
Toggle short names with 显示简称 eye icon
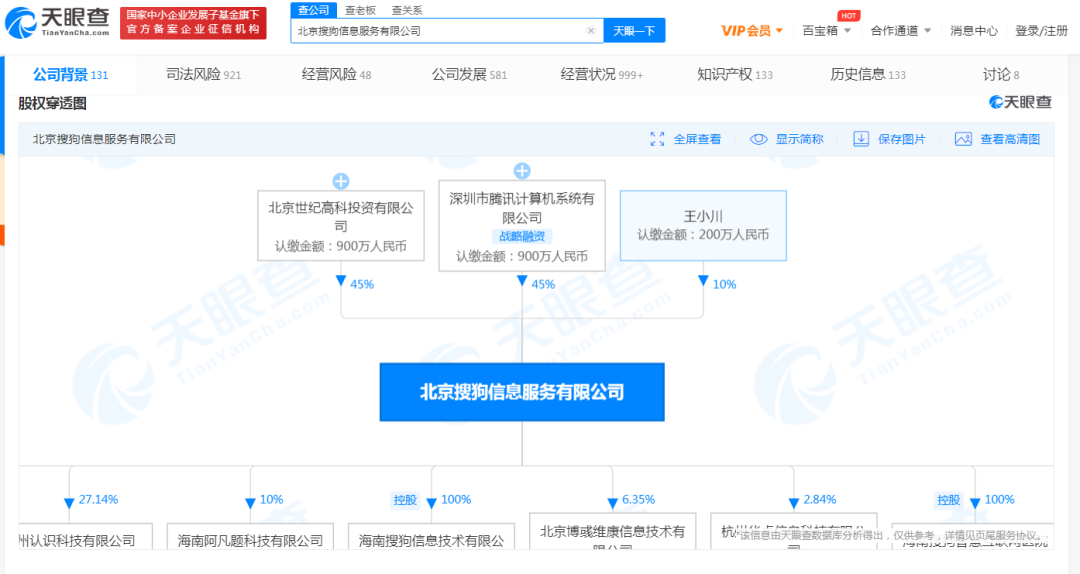click(758, 139)
